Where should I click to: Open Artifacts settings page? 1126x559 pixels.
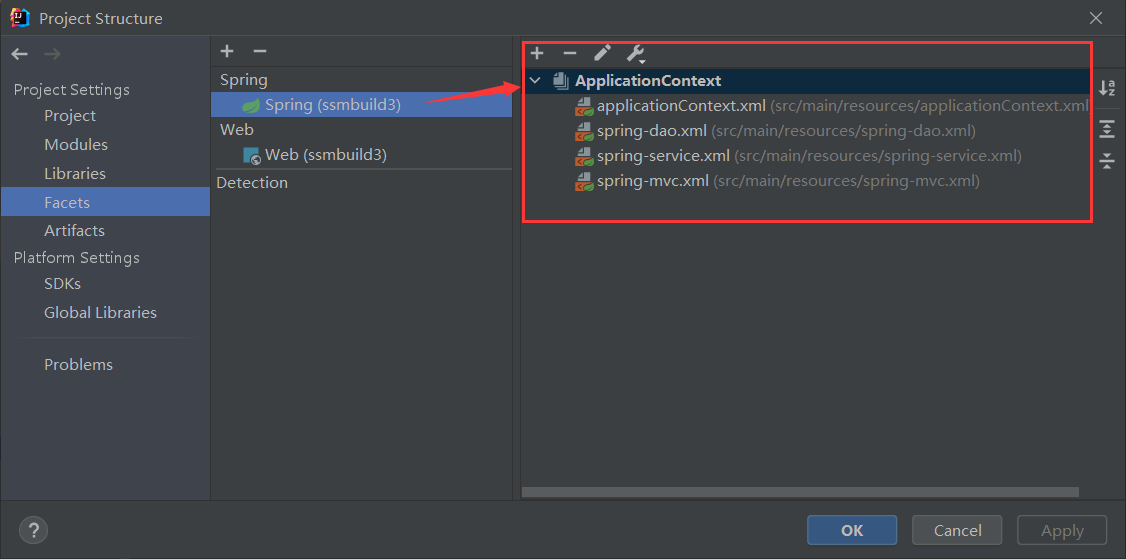[x=74, y=231]
